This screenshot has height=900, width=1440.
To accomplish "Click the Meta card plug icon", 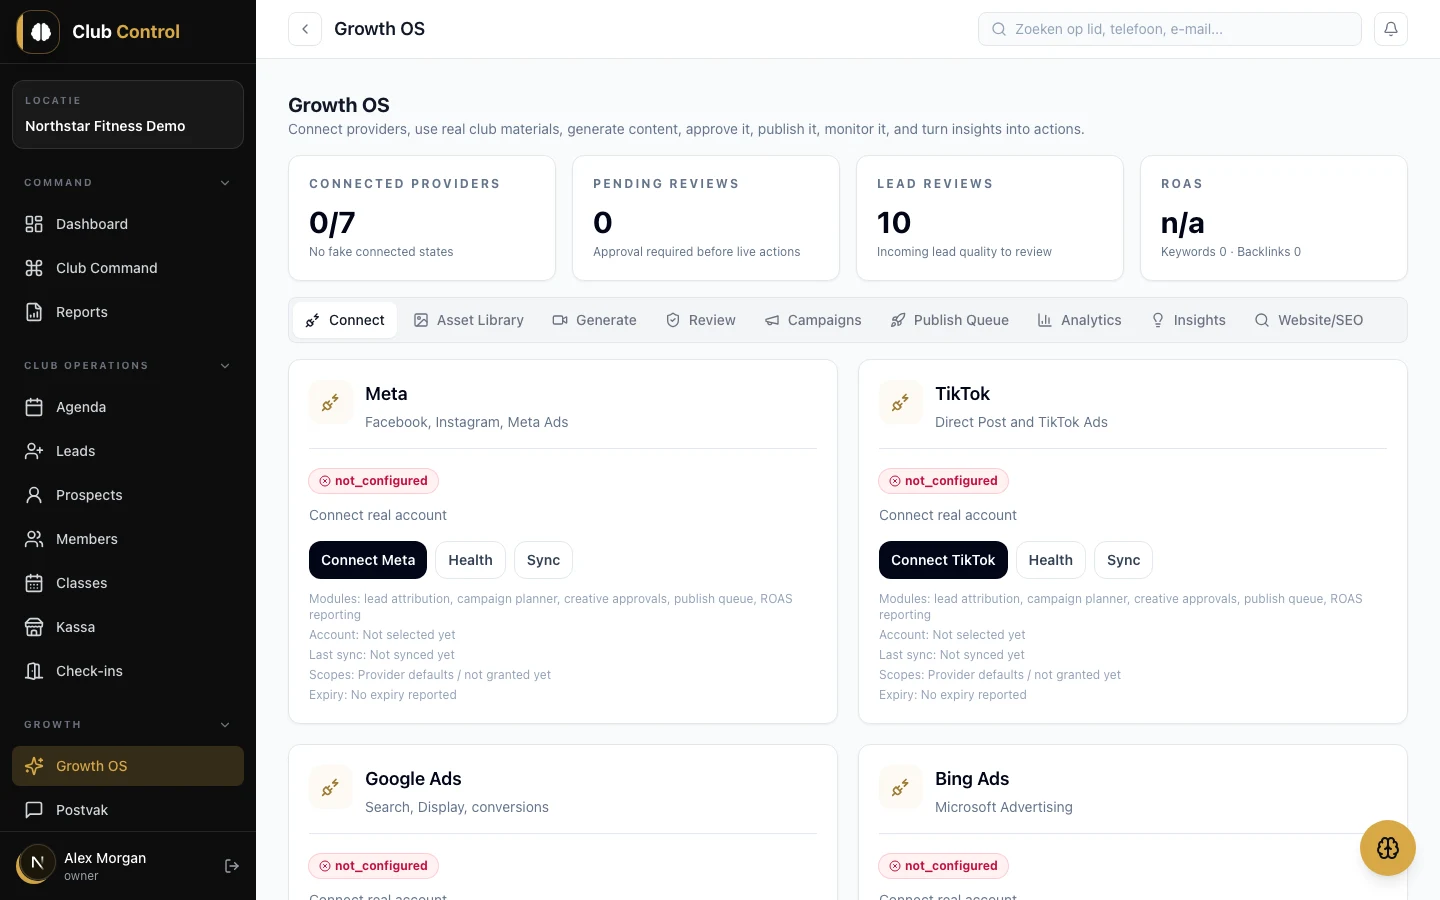I will (330, 403).
